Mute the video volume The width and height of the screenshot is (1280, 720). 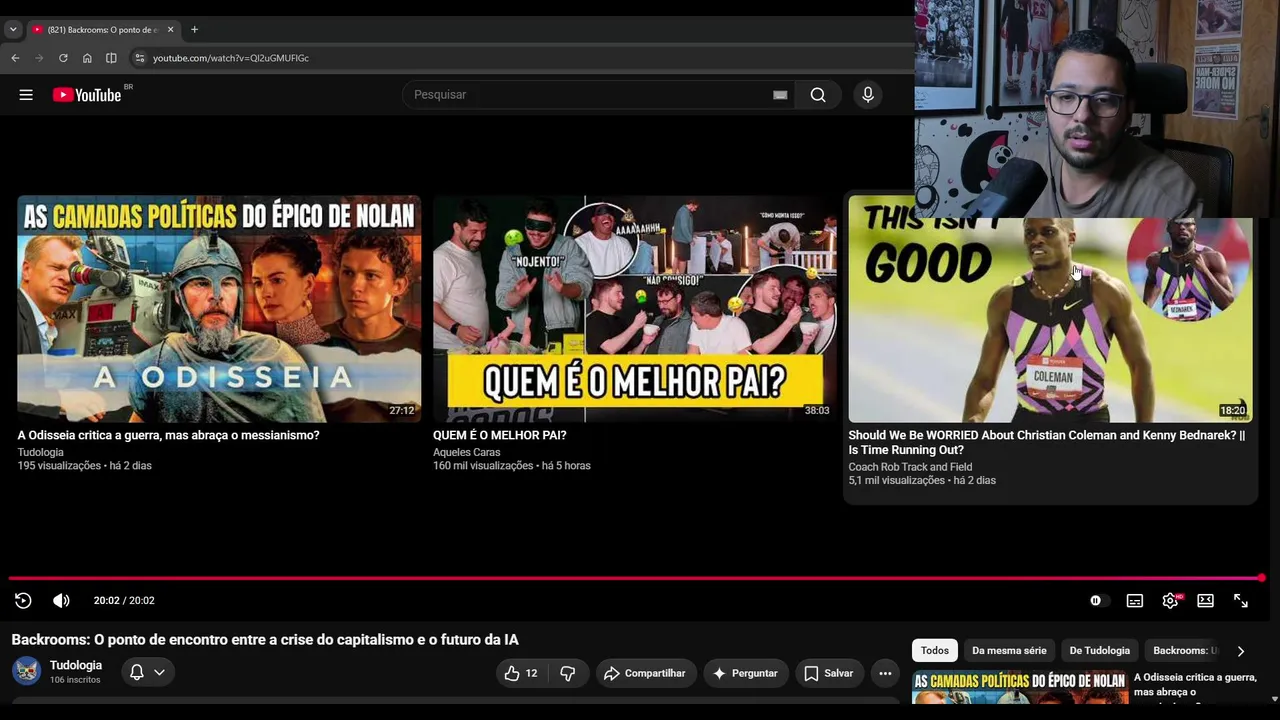(x=61, y=600)
